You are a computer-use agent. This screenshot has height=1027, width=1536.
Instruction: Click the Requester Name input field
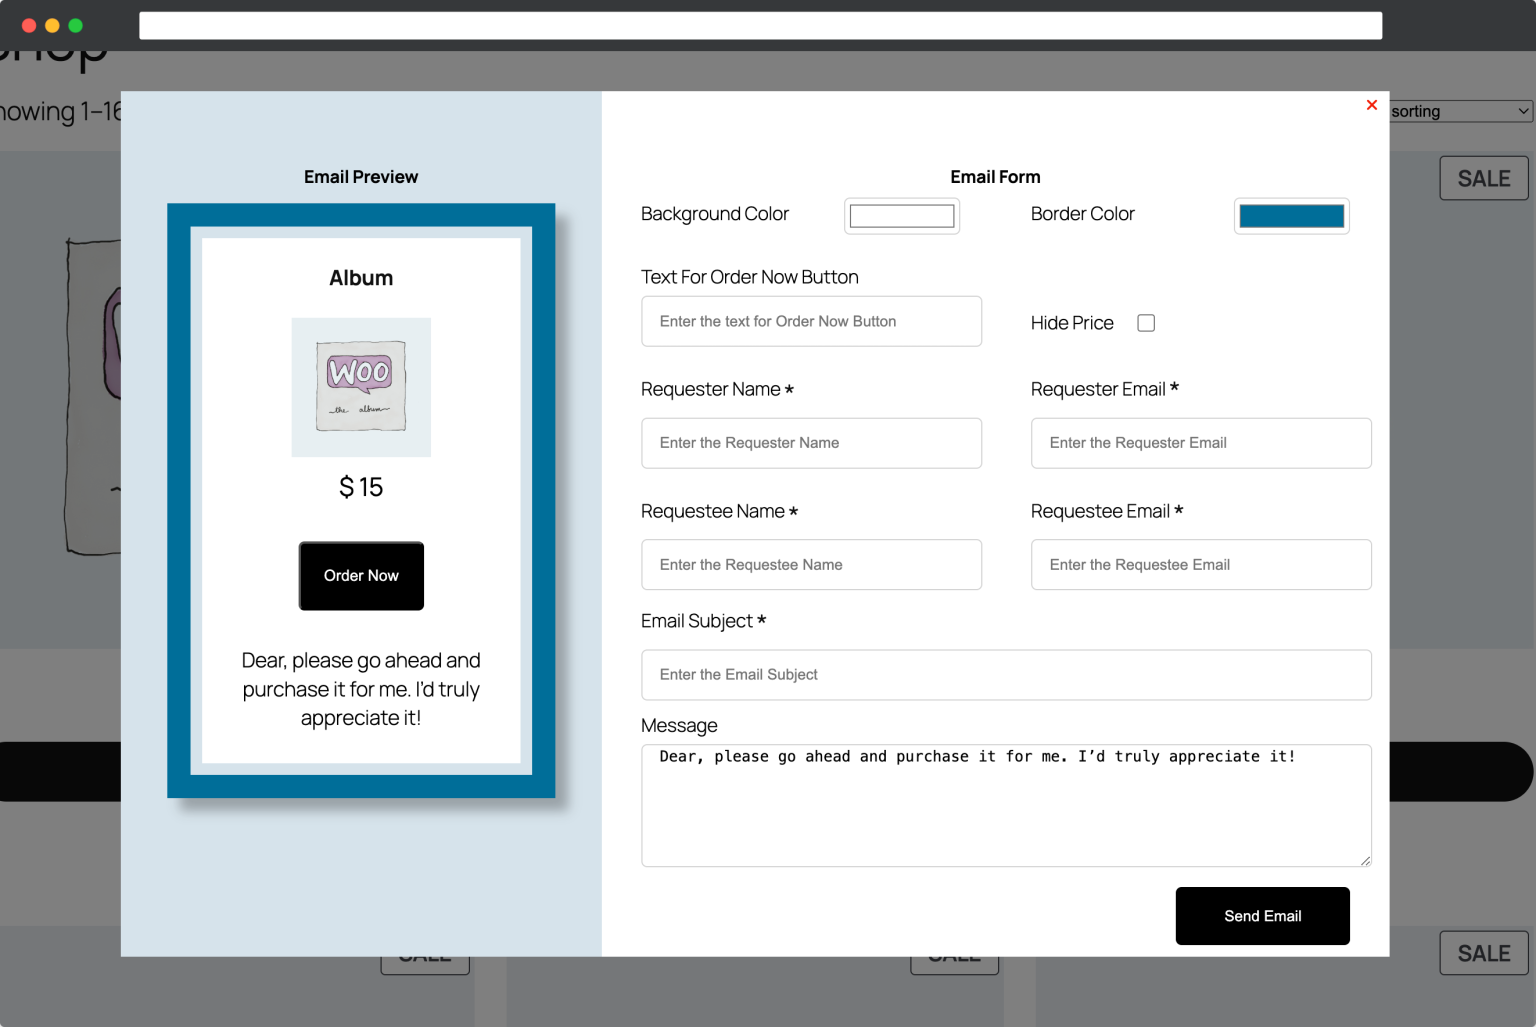pyautogui.click(x=811, y=443)
